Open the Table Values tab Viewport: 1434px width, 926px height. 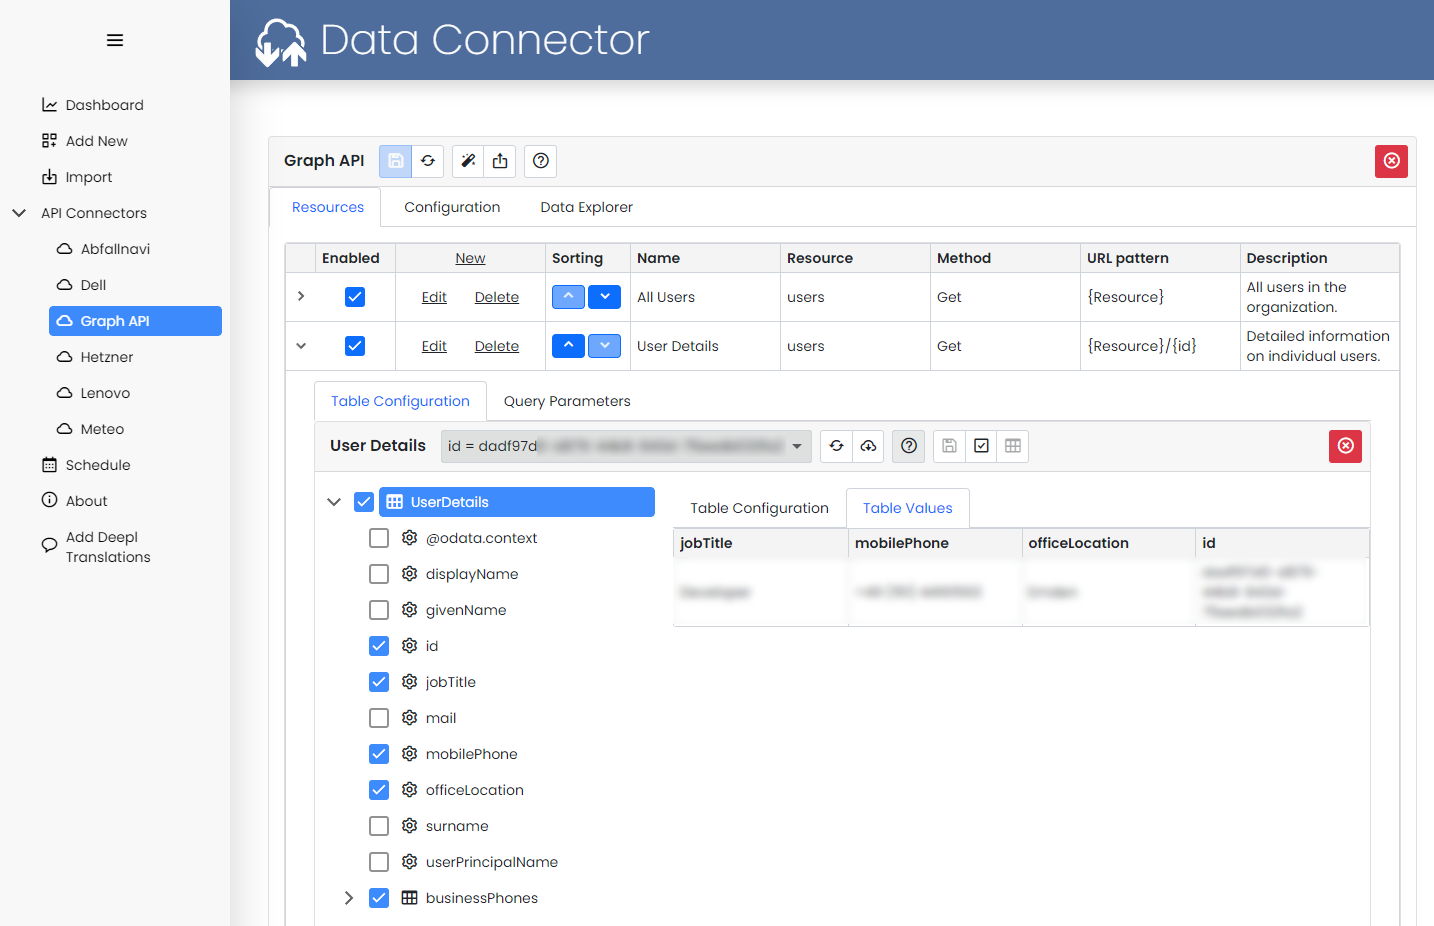point(908,508)
